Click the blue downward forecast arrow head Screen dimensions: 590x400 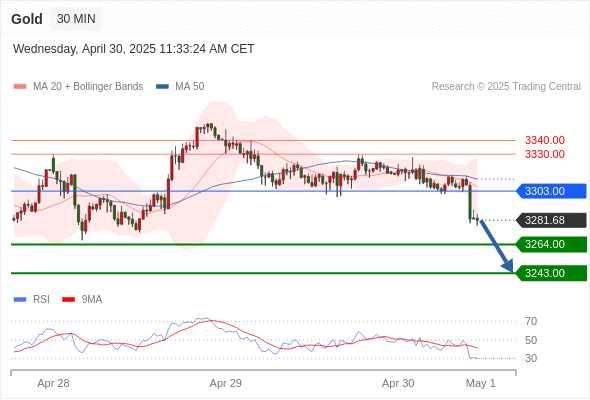508,265
